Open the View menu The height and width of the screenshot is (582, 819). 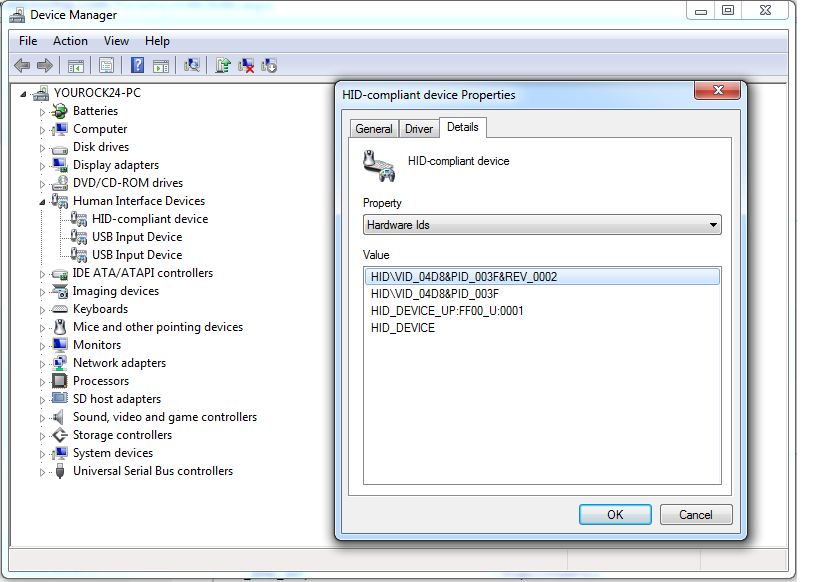click(116, 41)
